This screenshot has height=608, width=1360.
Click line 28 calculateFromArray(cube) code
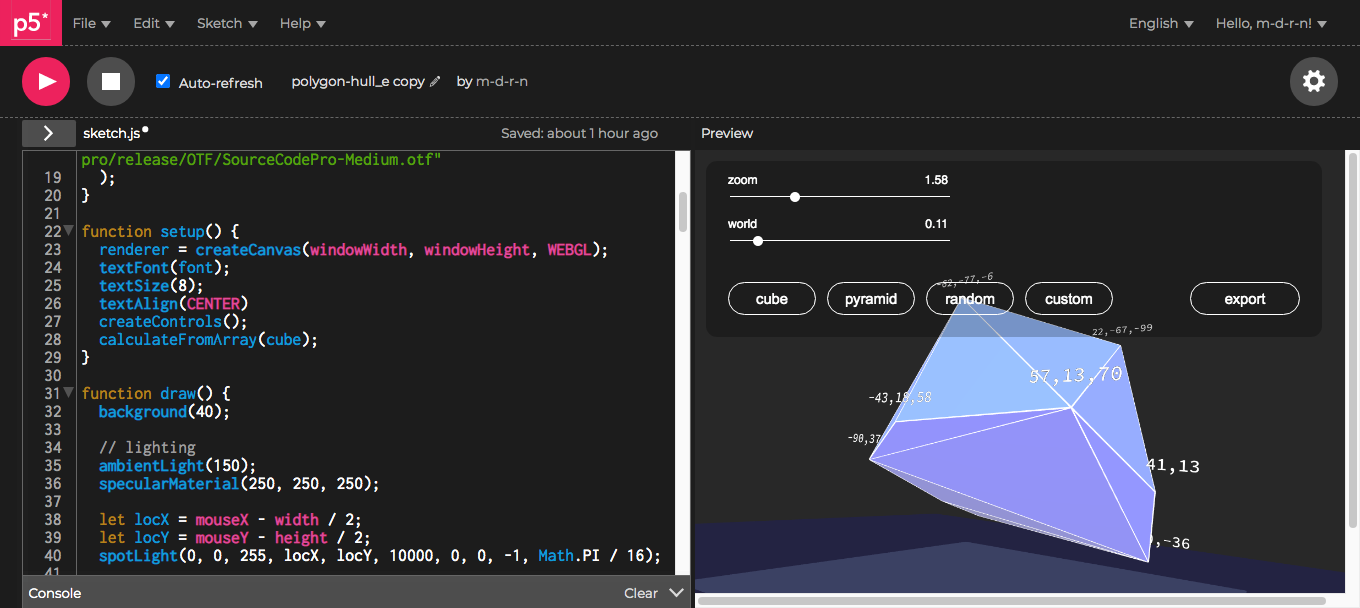[208, 339]
